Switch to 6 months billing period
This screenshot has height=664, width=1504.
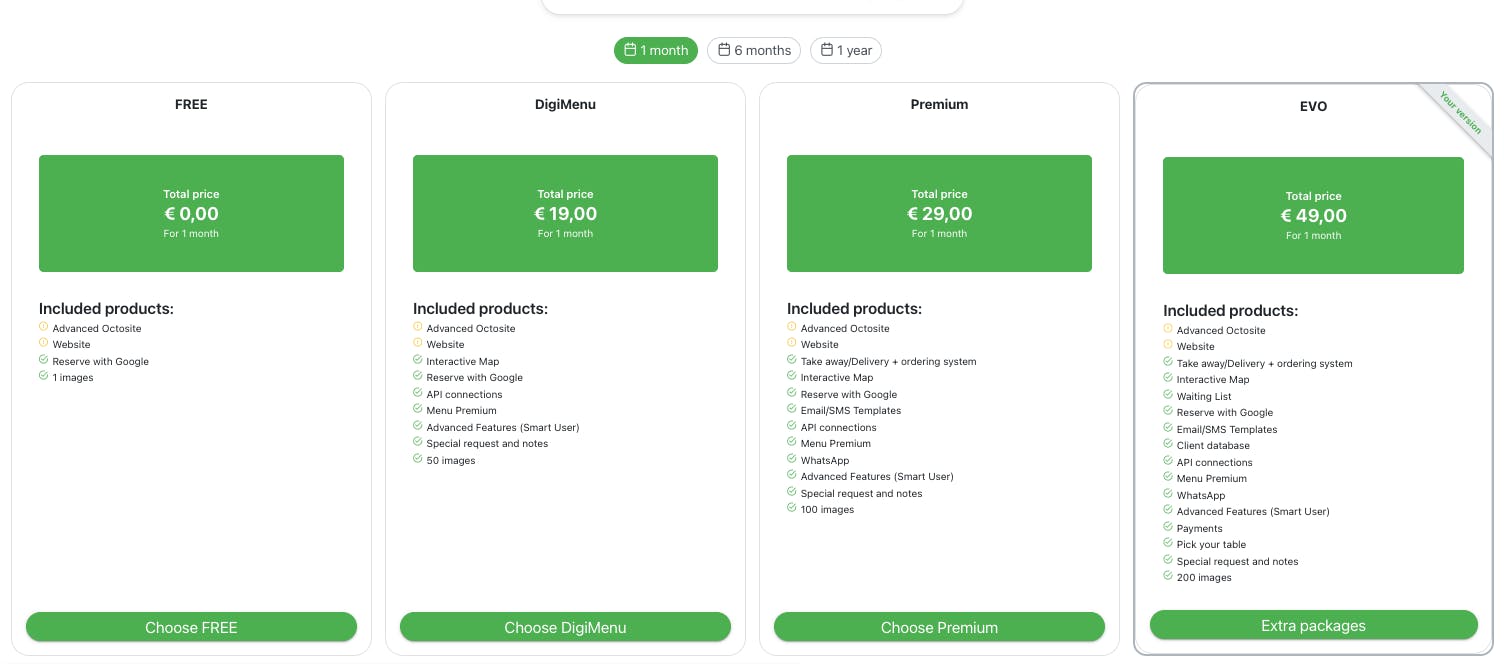(754, 50)
